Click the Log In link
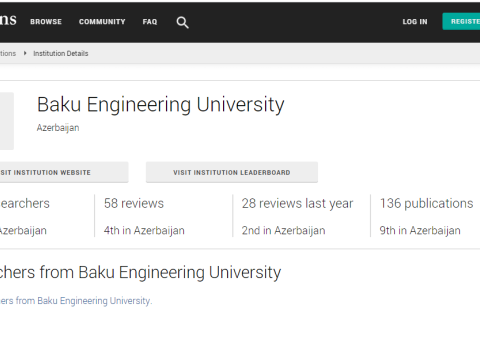 pos(415,22)
